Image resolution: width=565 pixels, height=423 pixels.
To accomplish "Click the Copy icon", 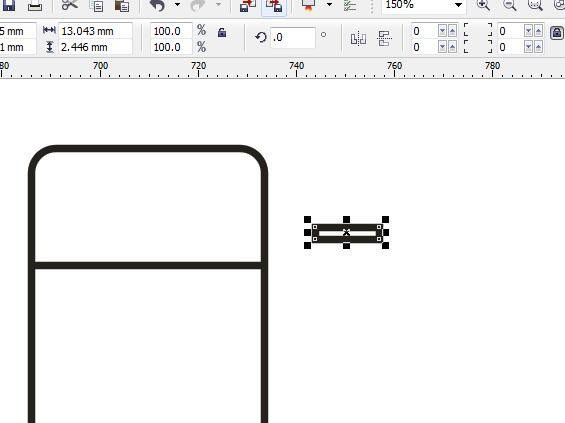I will [x=96, y=6].
